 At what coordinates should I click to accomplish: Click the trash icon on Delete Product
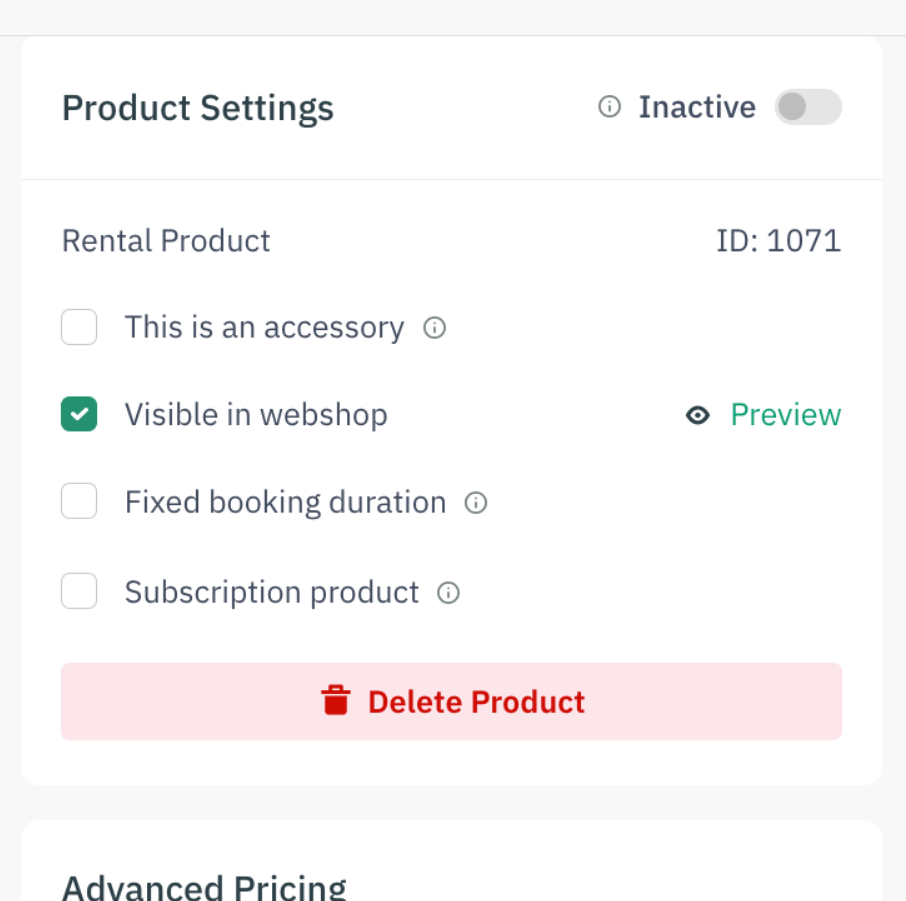pos(336,701)
